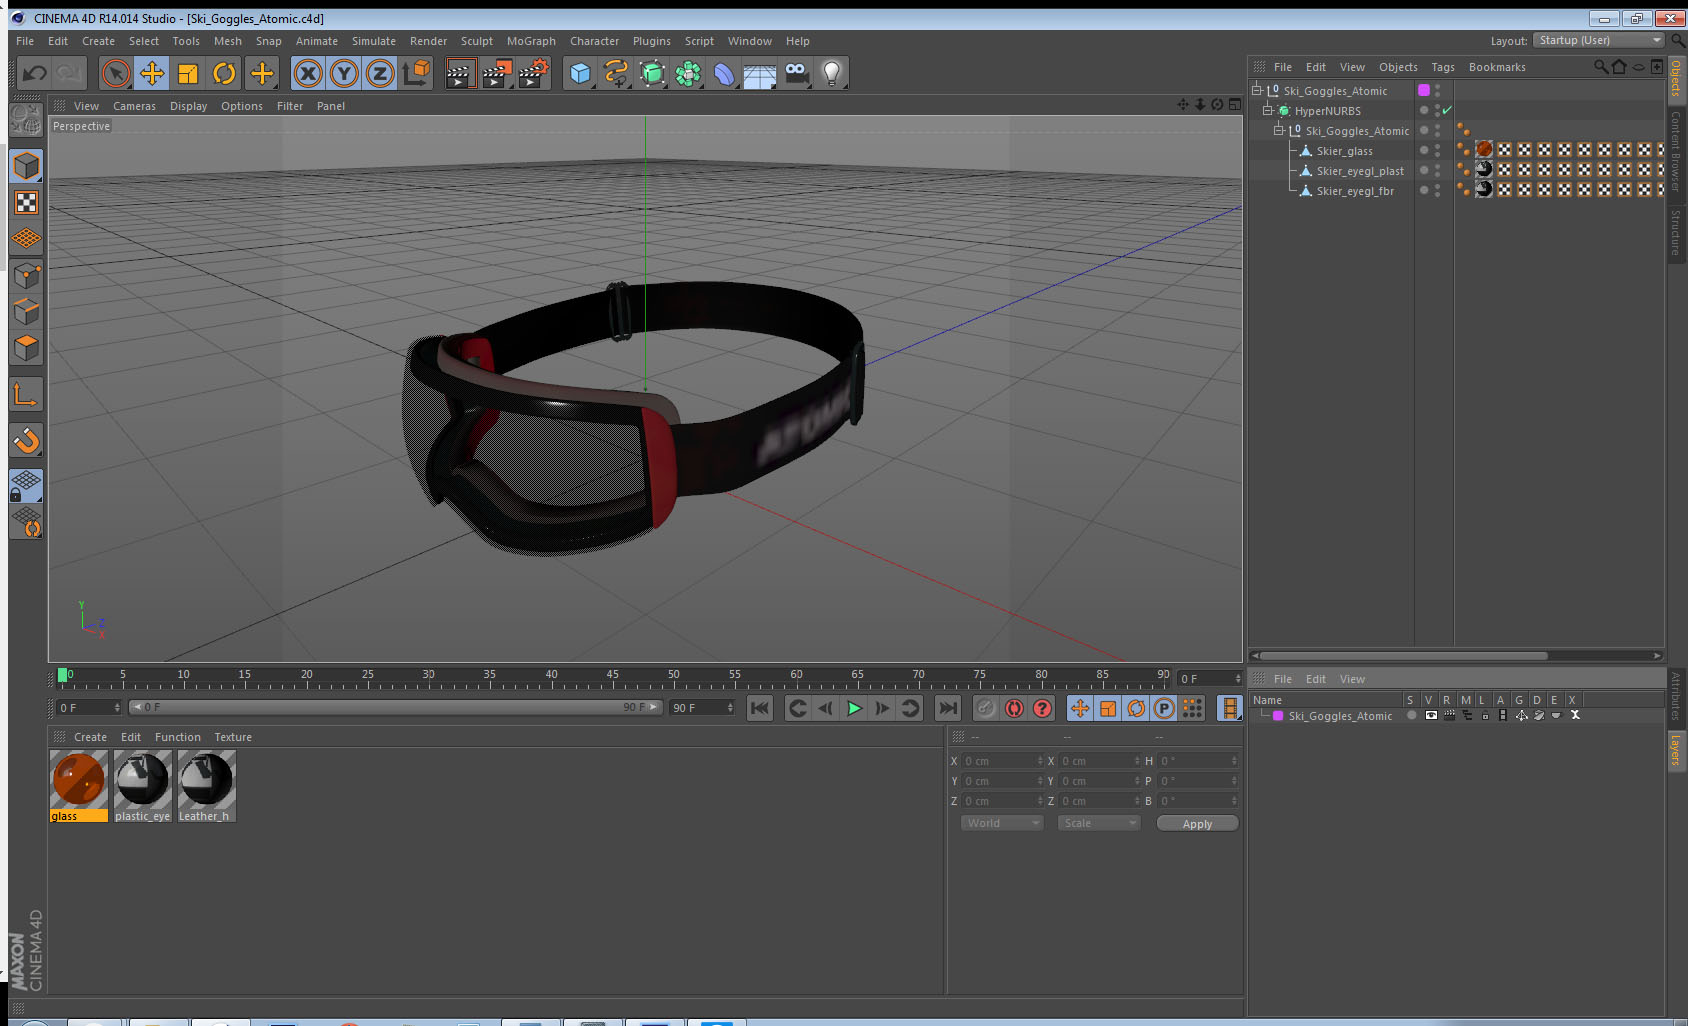Screen dimensions: 1688x1026
Task: Collapse nested Ski_Goggles_Atomic null group
Action: pyautogui.click(x=1278, y=130)
